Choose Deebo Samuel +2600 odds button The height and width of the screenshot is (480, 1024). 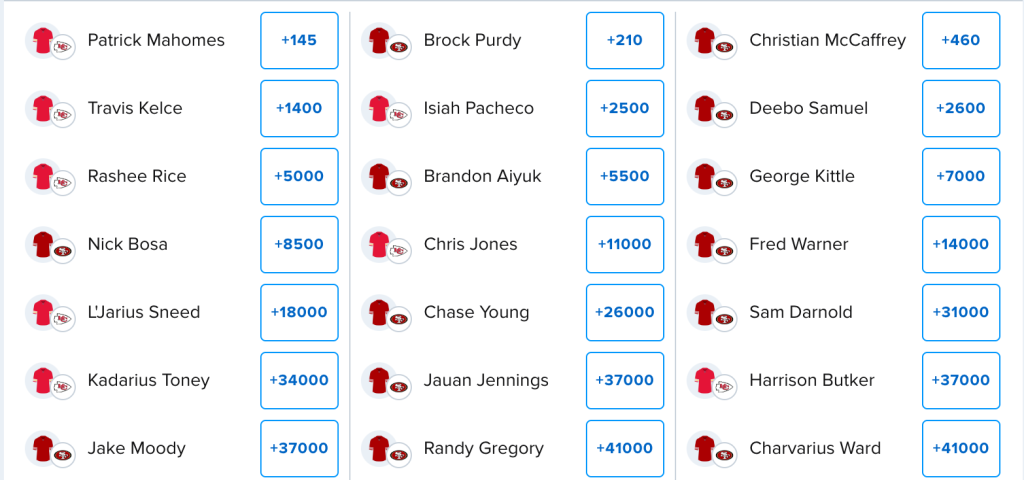click(x=961, y=108)
